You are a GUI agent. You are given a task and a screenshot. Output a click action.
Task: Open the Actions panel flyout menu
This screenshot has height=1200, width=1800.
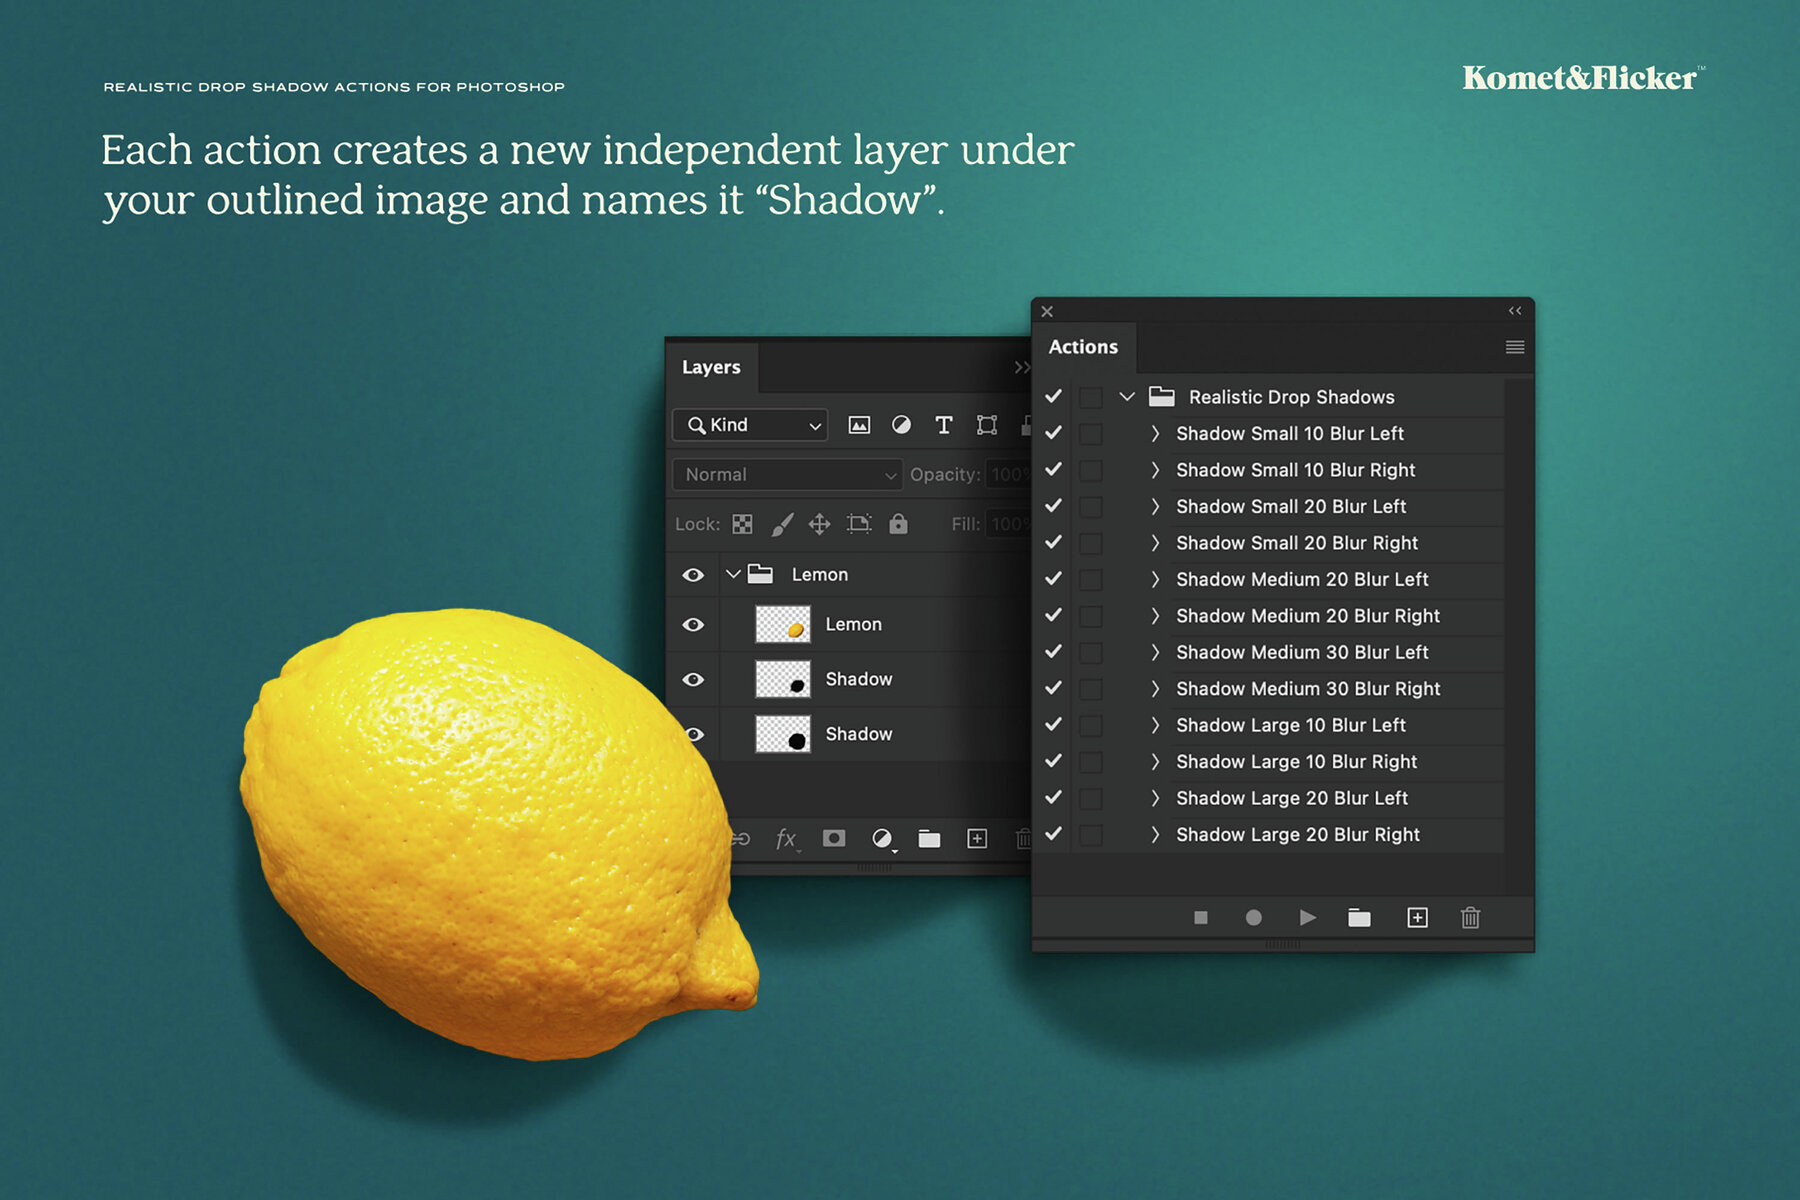pos(1514,347)
